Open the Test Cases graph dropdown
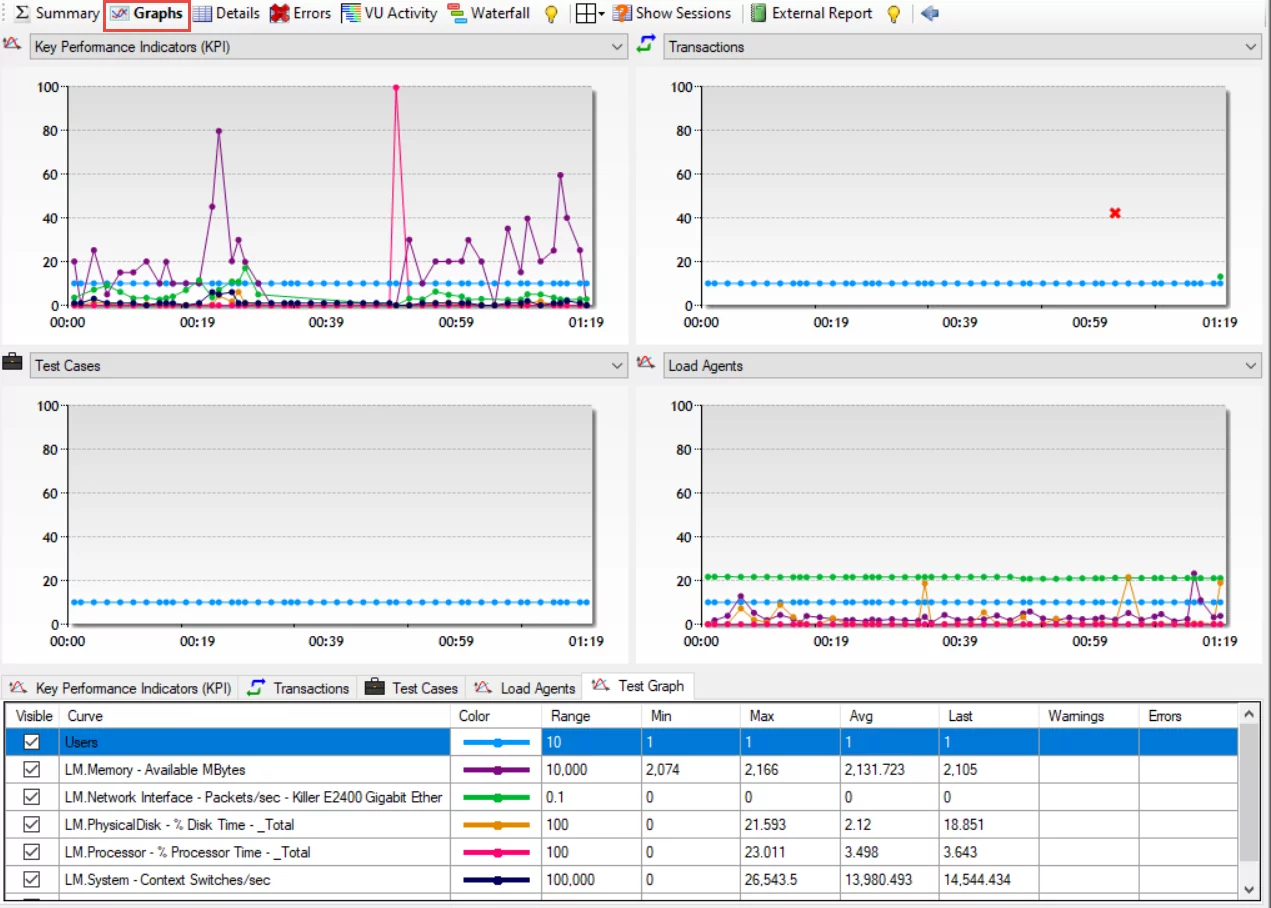This screenshot has width=1271, height=908. pos(328,366)
